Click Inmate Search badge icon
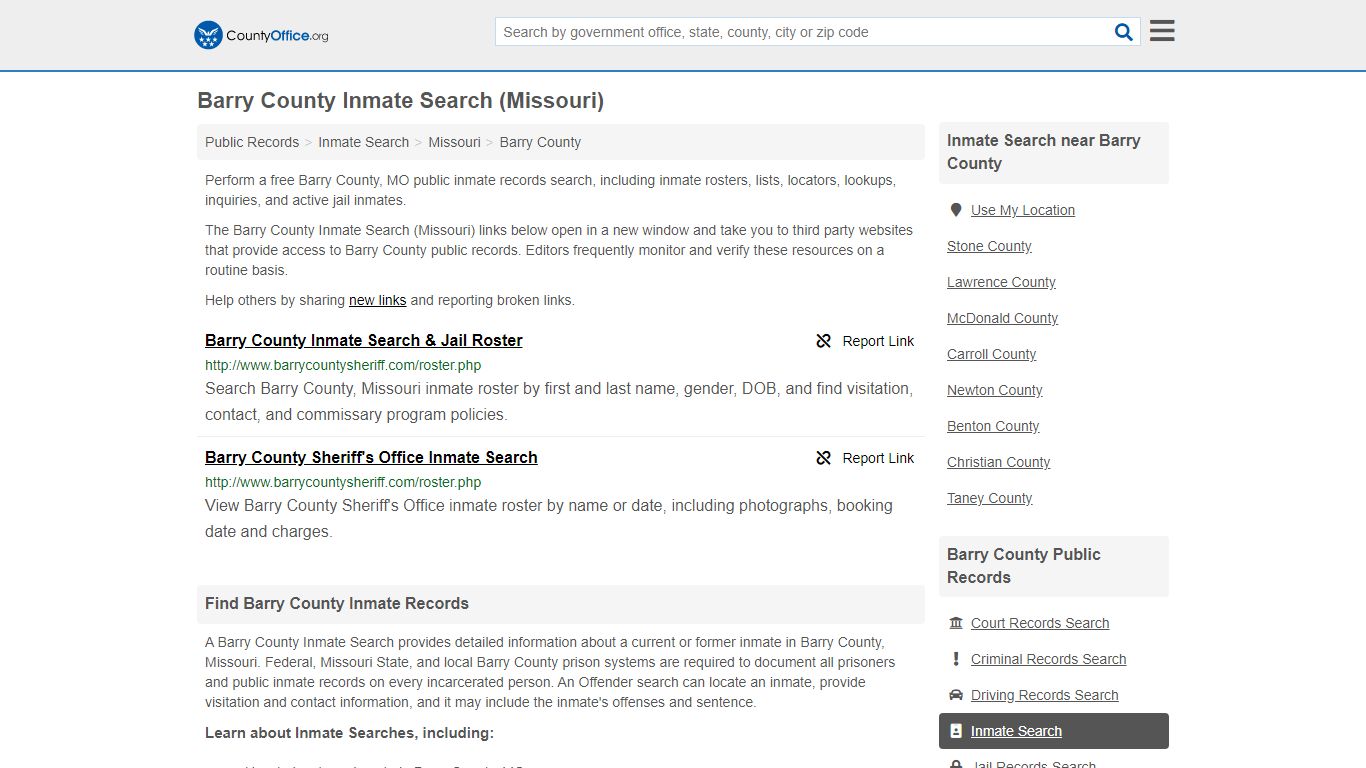The width and height of the screenshot is (1366, 768). (956, 731)
